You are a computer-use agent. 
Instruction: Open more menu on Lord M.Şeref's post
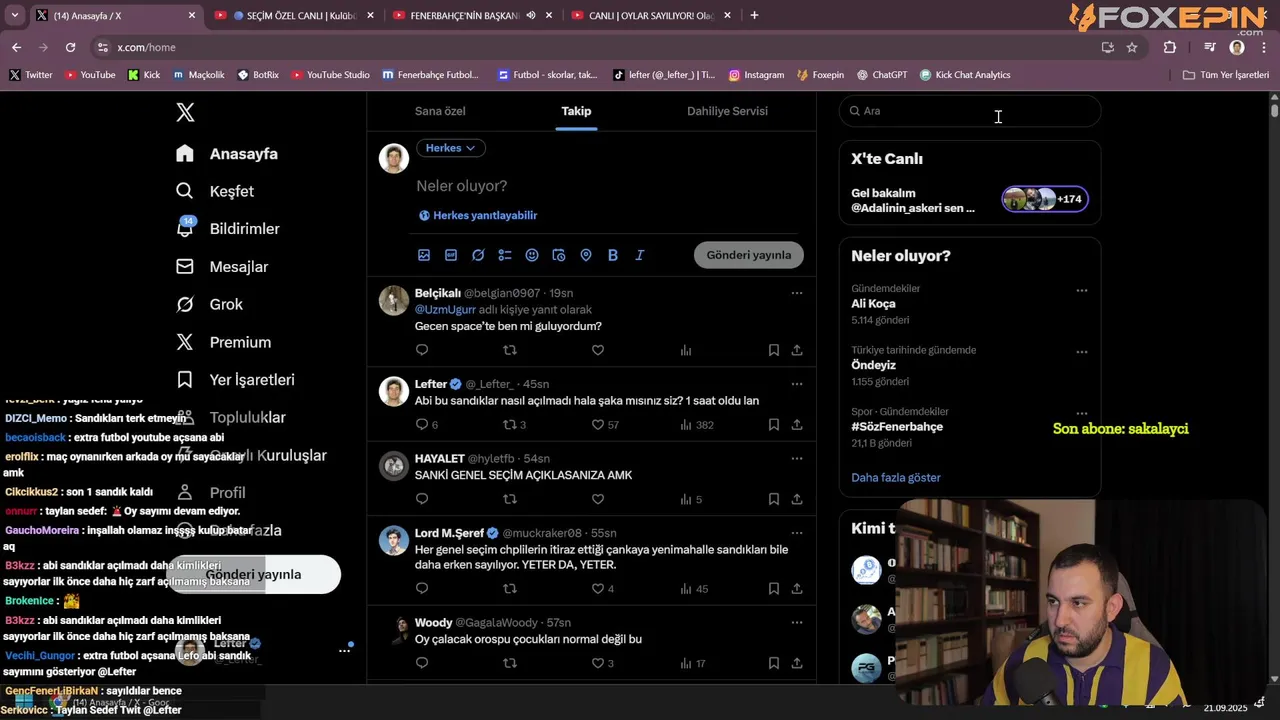click(x=797, y=533)
